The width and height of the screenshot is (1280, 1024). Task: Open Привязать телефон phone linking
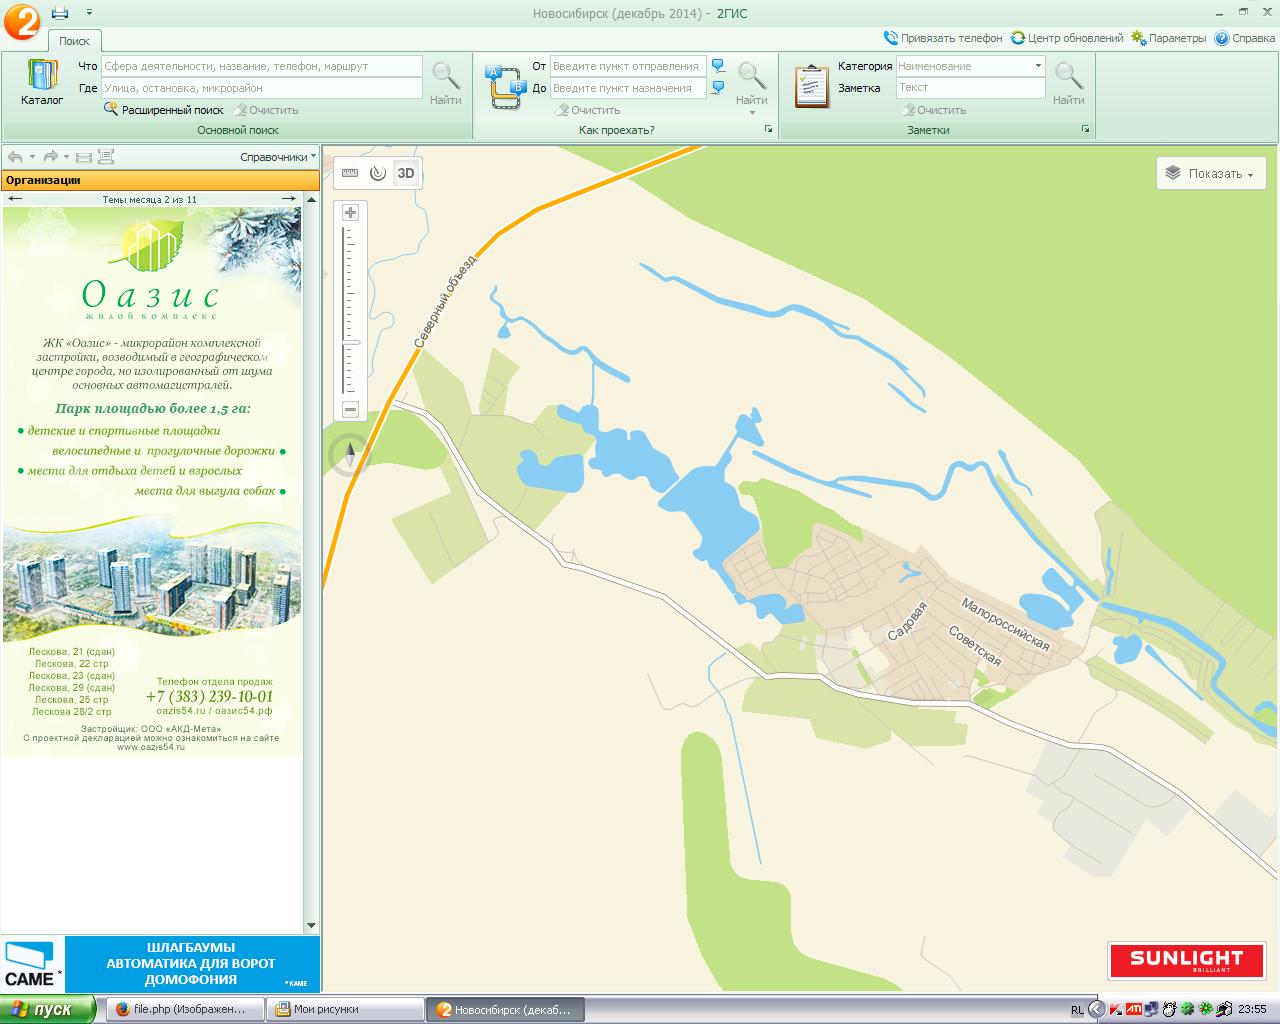tap(943, 38)
